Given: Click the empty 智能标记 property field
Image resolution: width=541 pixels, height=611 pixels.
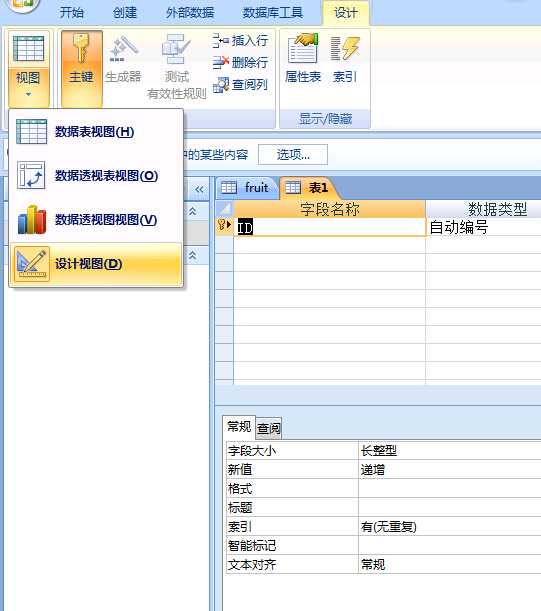Looking at the screenshot, I should tap(450, 545).
